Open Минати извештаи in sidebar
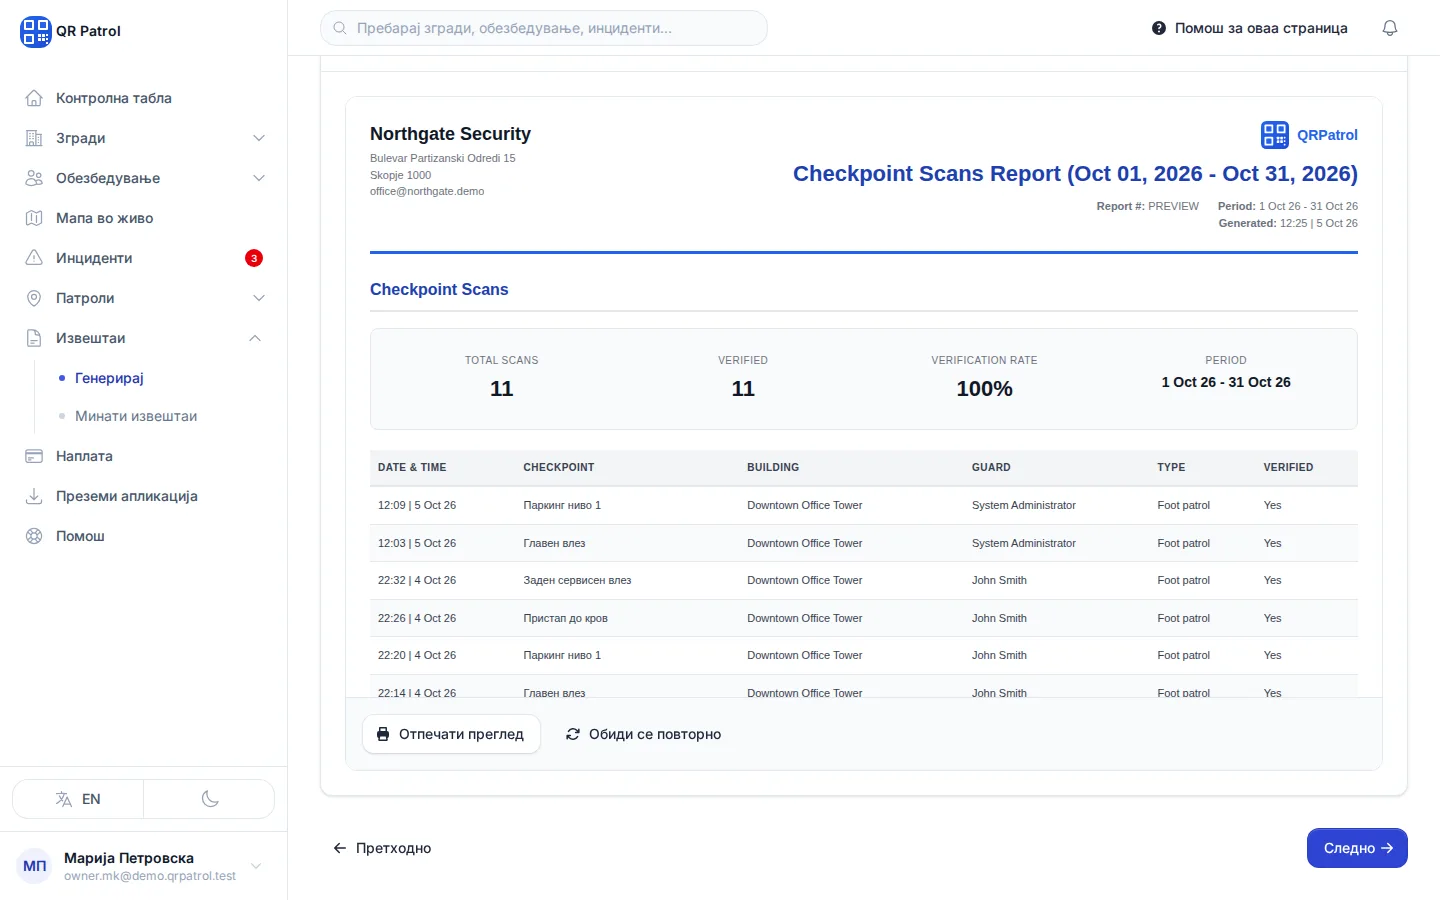This screenshot has height=900, width=1440. coord(136,416)
